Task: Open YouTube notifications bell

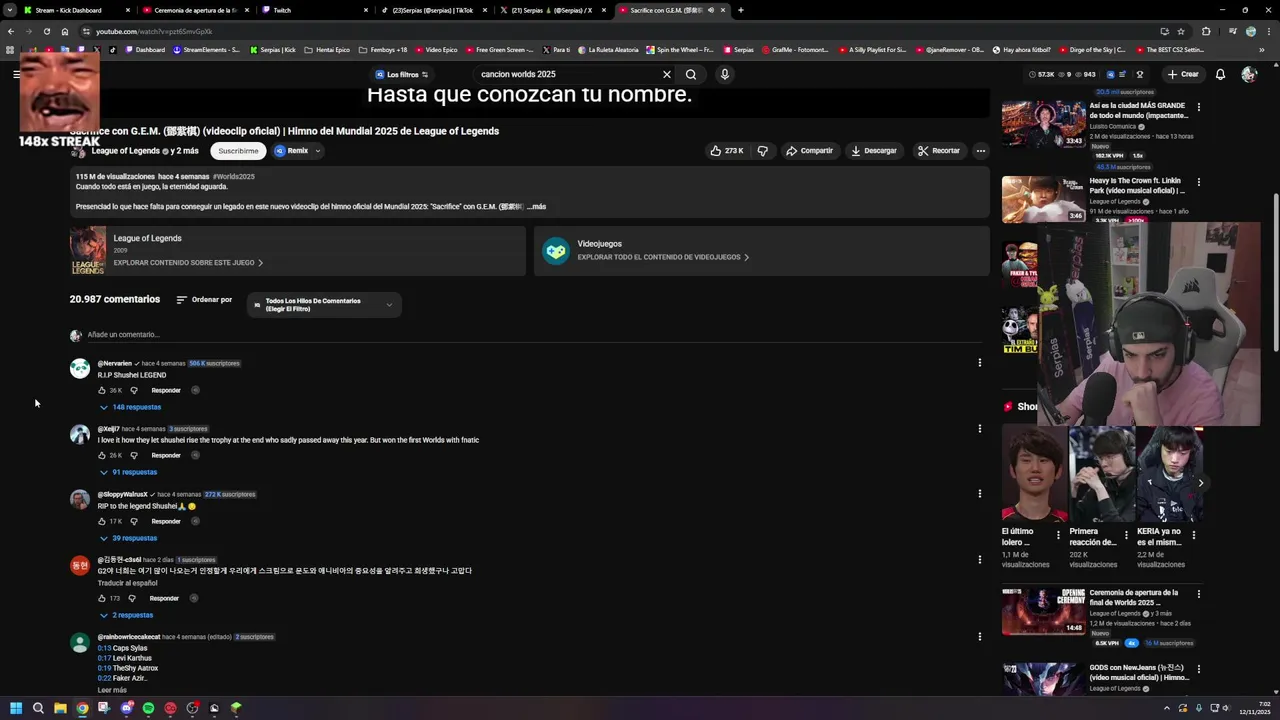Action: point(1220,74)
